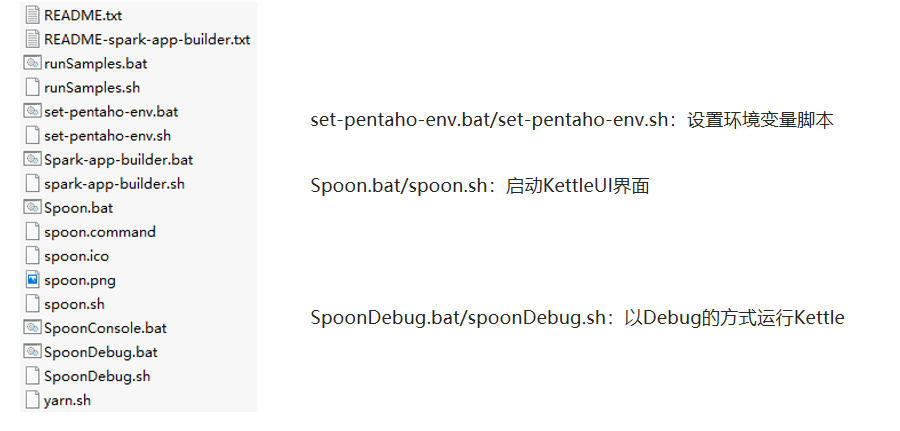
Task: Click the SpoonConsole.bat file icon
Action: coord(32,328)
